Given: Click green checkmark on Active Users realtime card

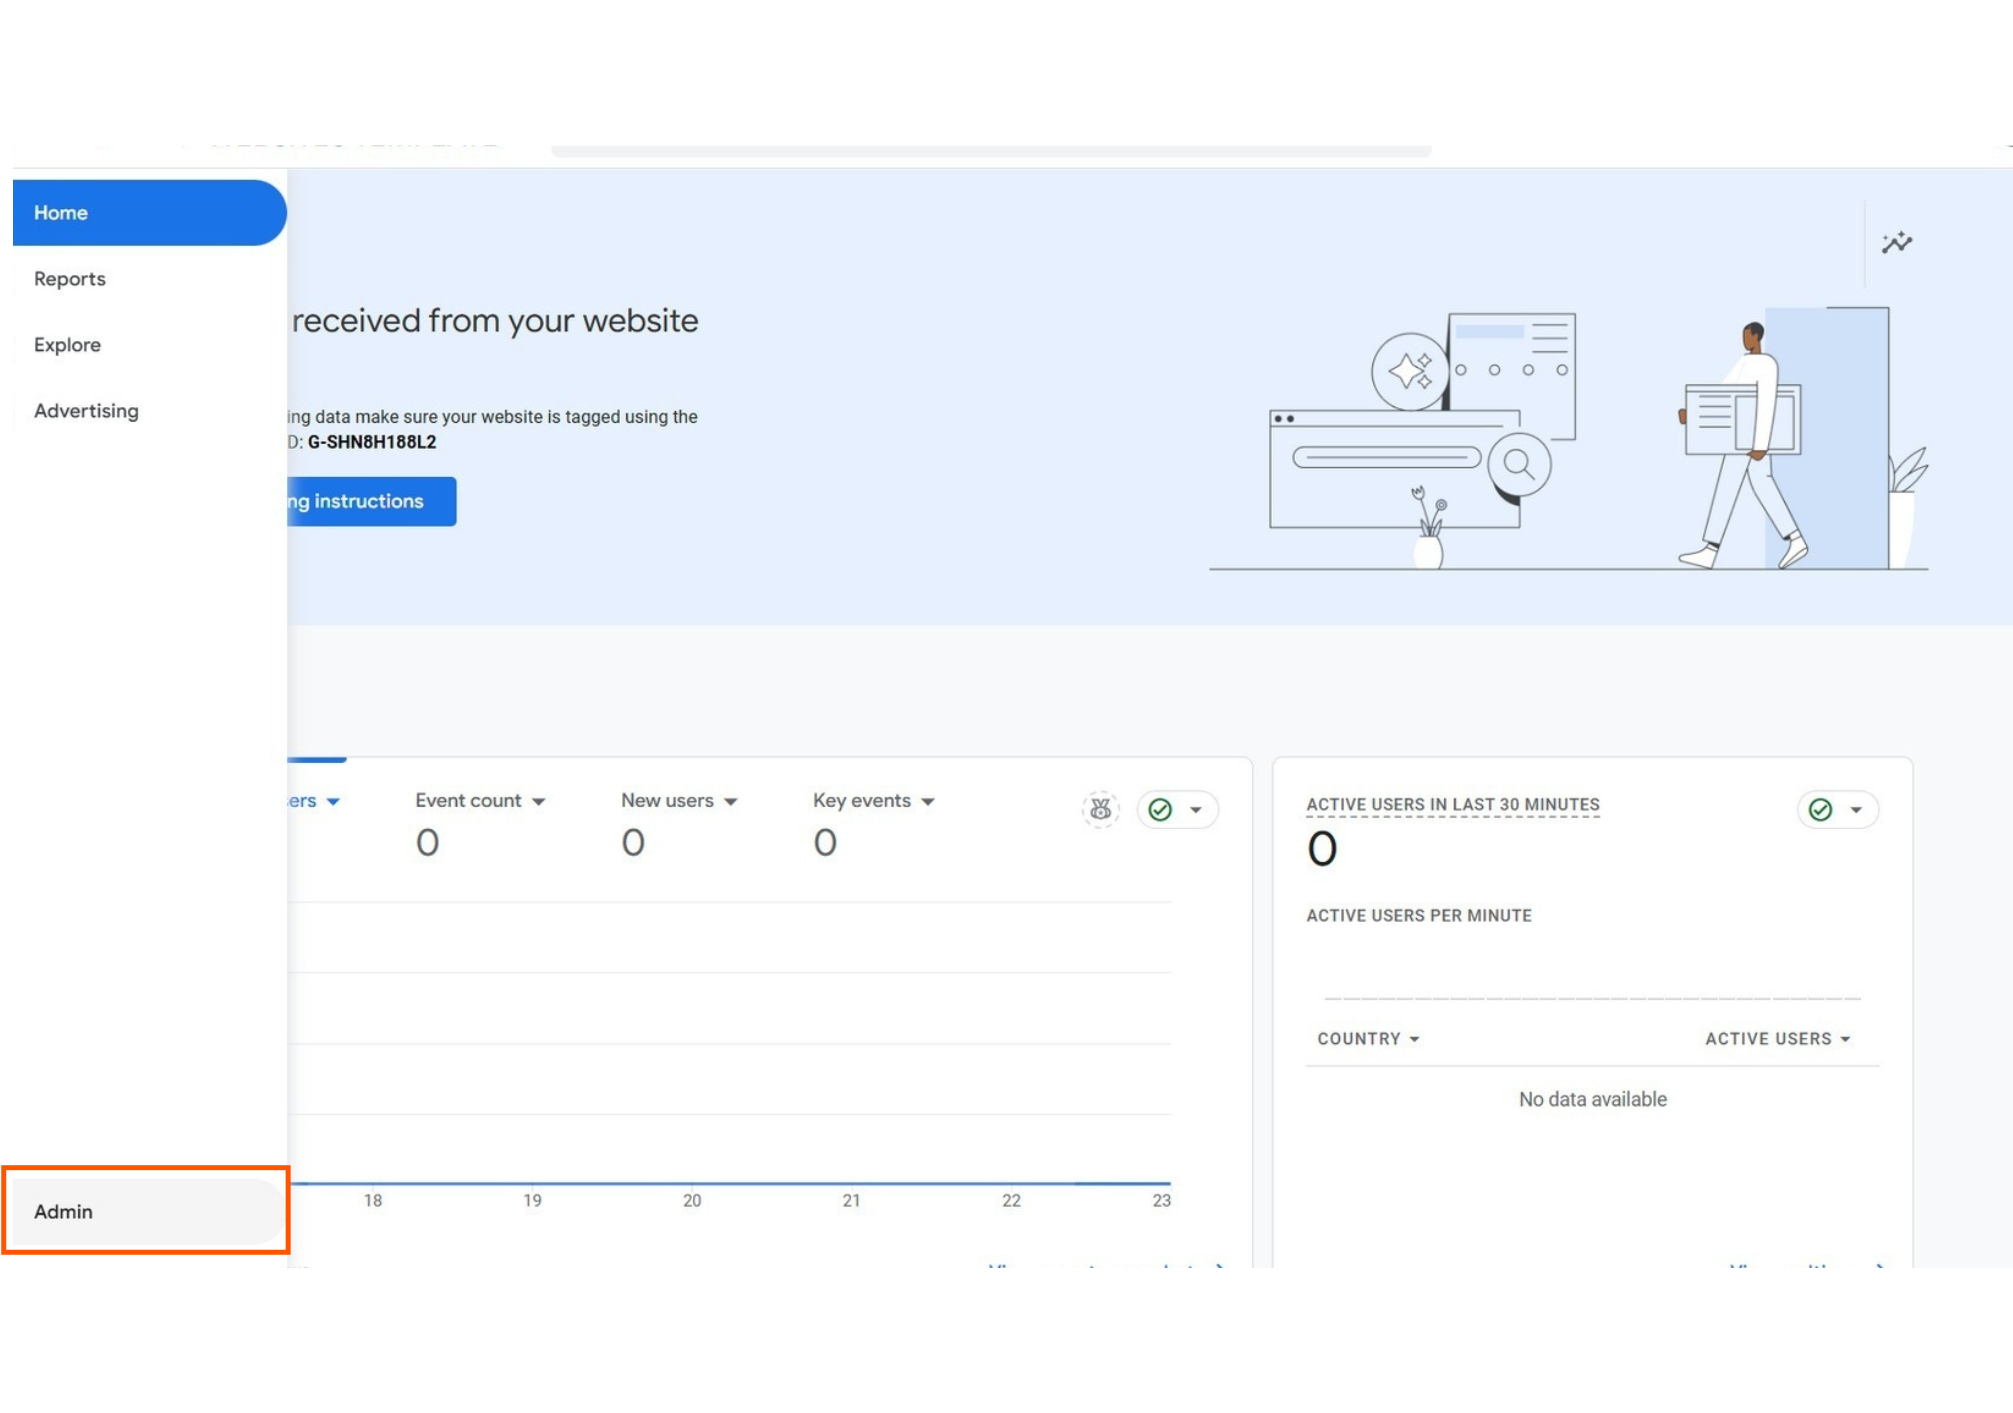Looking at the screenshot, I should (1820, 810).
